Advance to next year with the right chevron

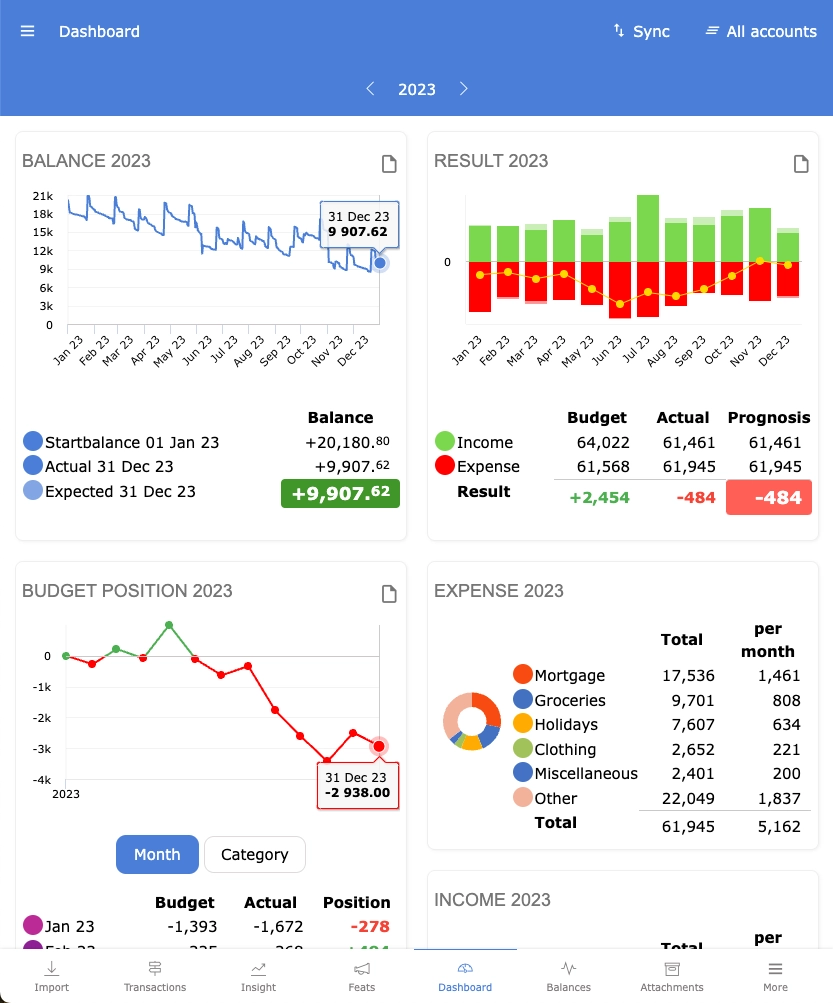click(x=464, y=89)
